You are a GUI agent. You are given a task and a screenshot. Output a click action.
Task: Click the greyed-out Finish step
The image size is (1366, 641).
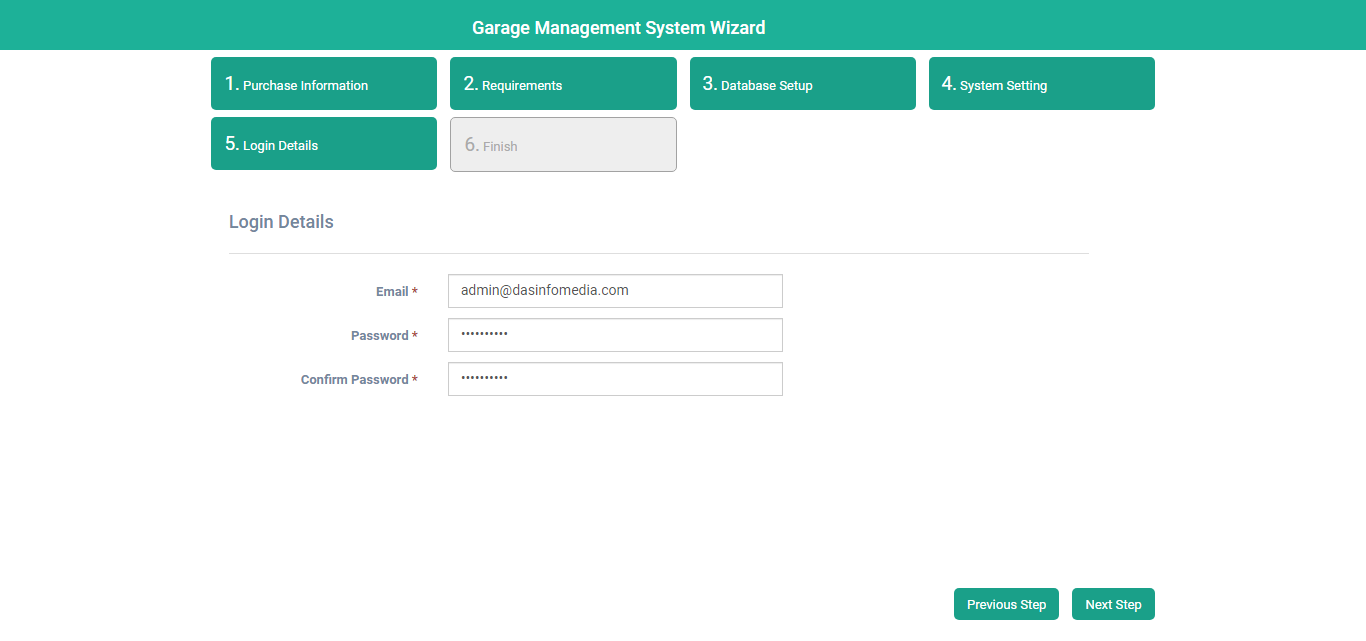[x=563, y=145]
